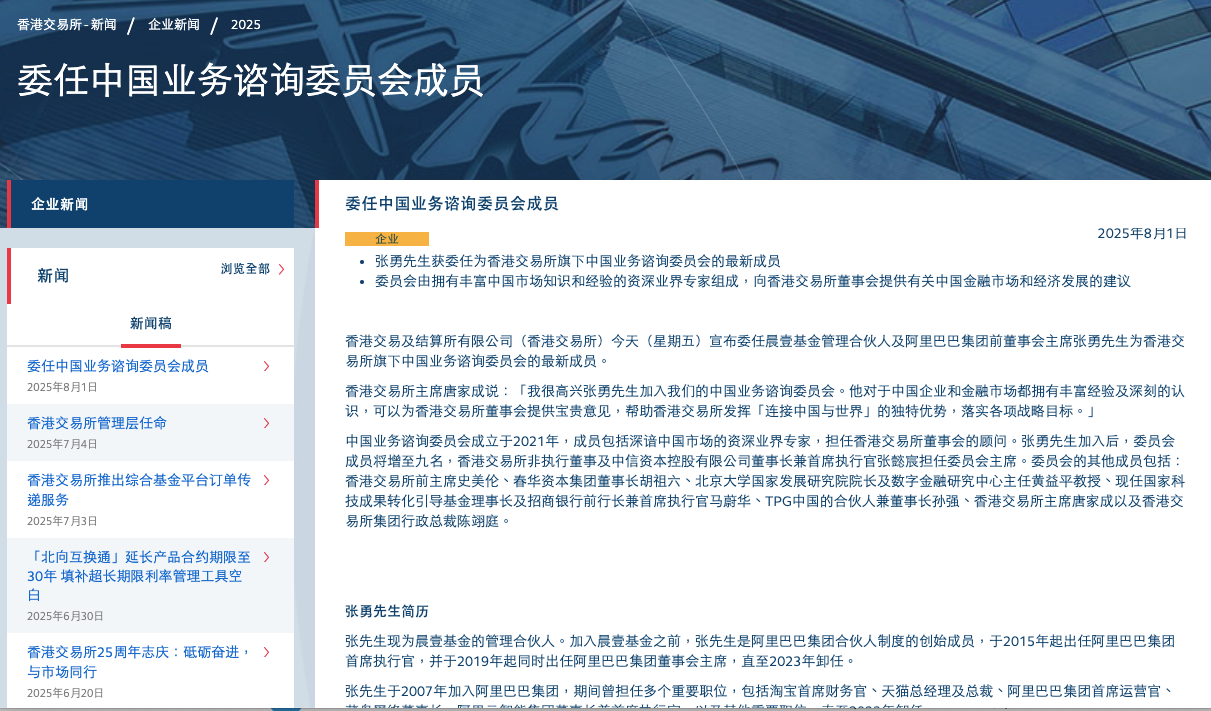Click arrow beside 香港交易所管理层任命
The width and height of the screenshot is (1211, 711).
[266, 423]
